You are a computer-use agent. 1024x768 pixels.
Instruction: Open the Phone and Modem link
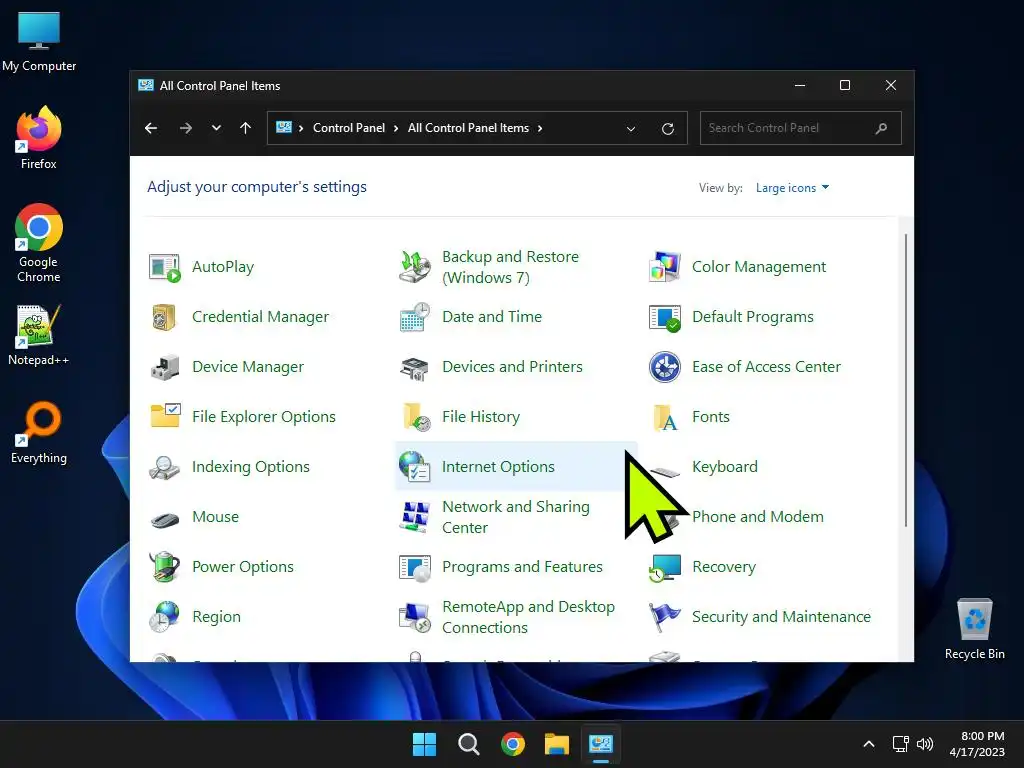click(x=758, y=517)
